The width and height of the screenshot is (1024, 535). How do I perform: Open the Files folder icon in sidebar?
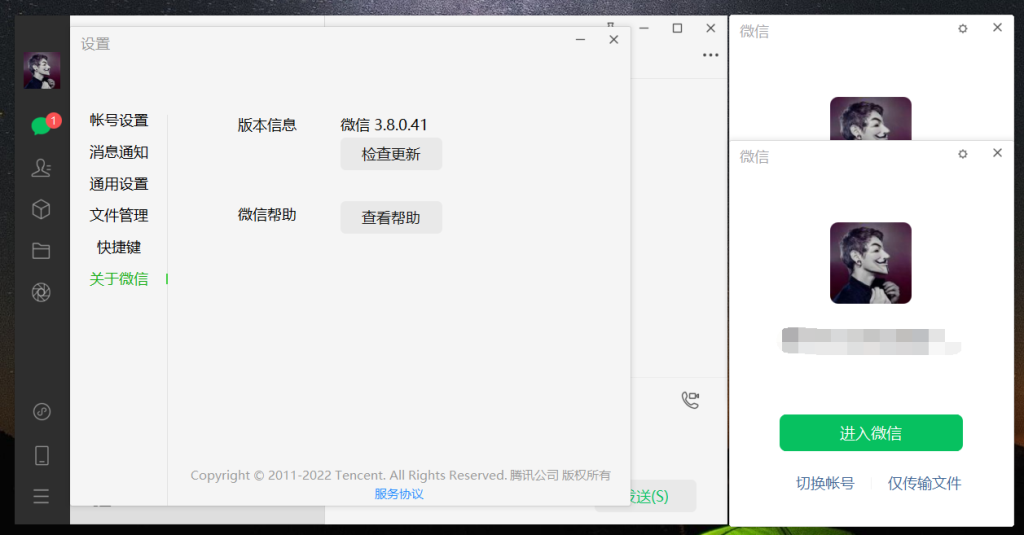(x=41, y=251)
